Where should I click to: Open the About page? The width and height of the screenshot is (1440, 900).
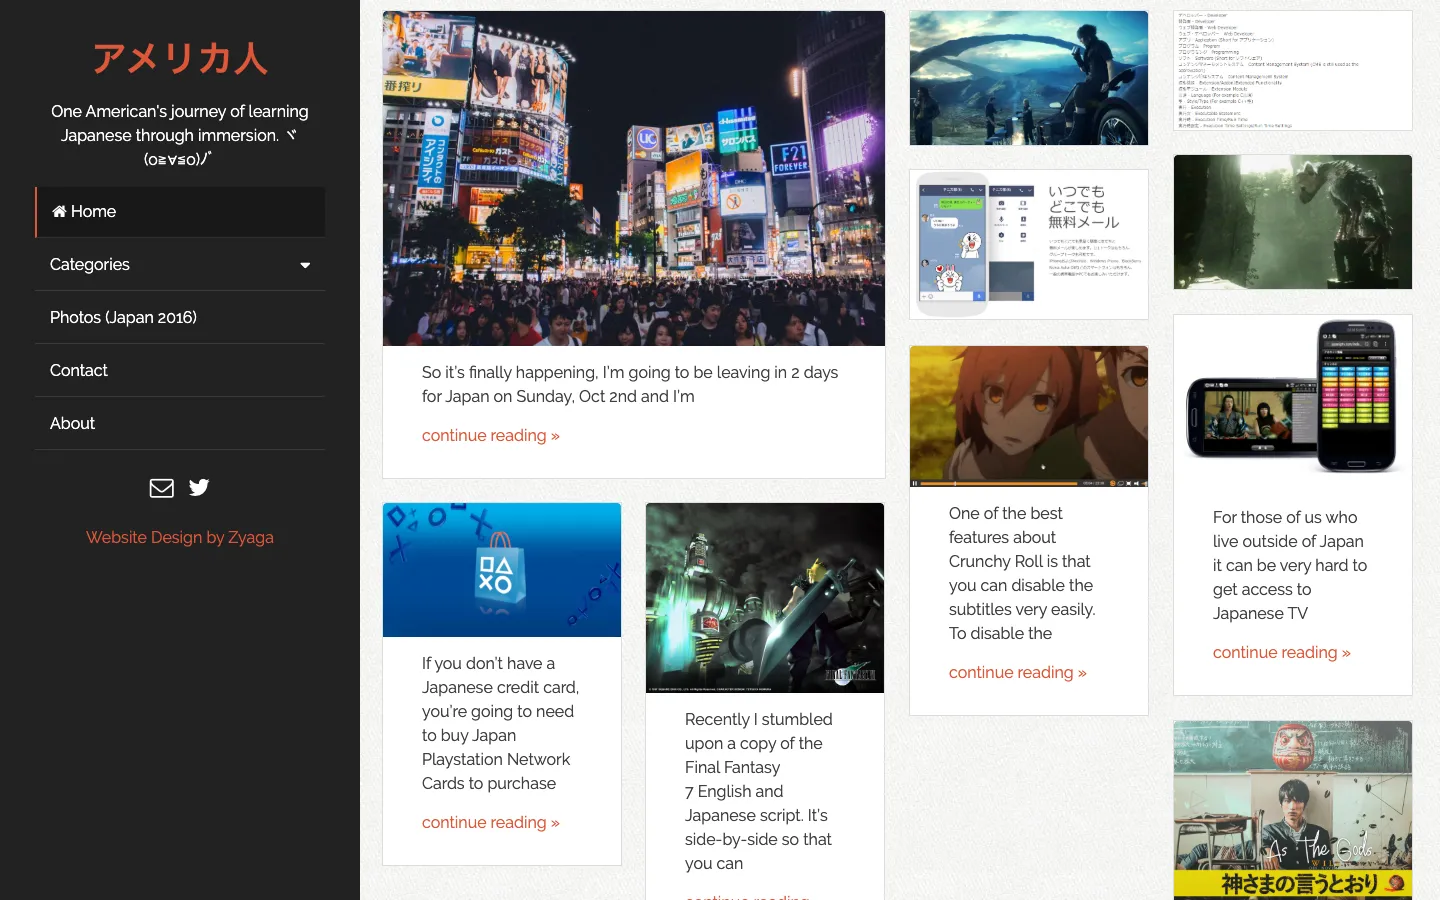[x=180, y=423]
